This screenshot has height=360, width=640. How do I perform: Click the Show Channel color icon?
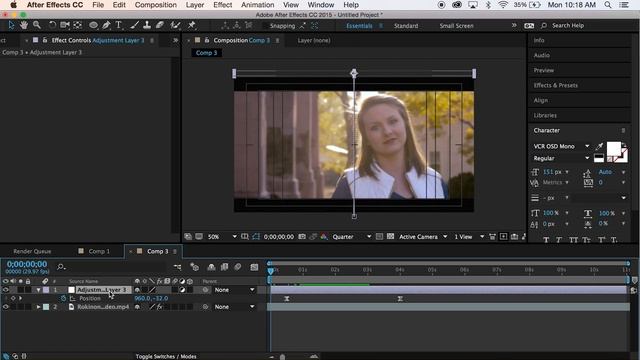click(324, 237)
